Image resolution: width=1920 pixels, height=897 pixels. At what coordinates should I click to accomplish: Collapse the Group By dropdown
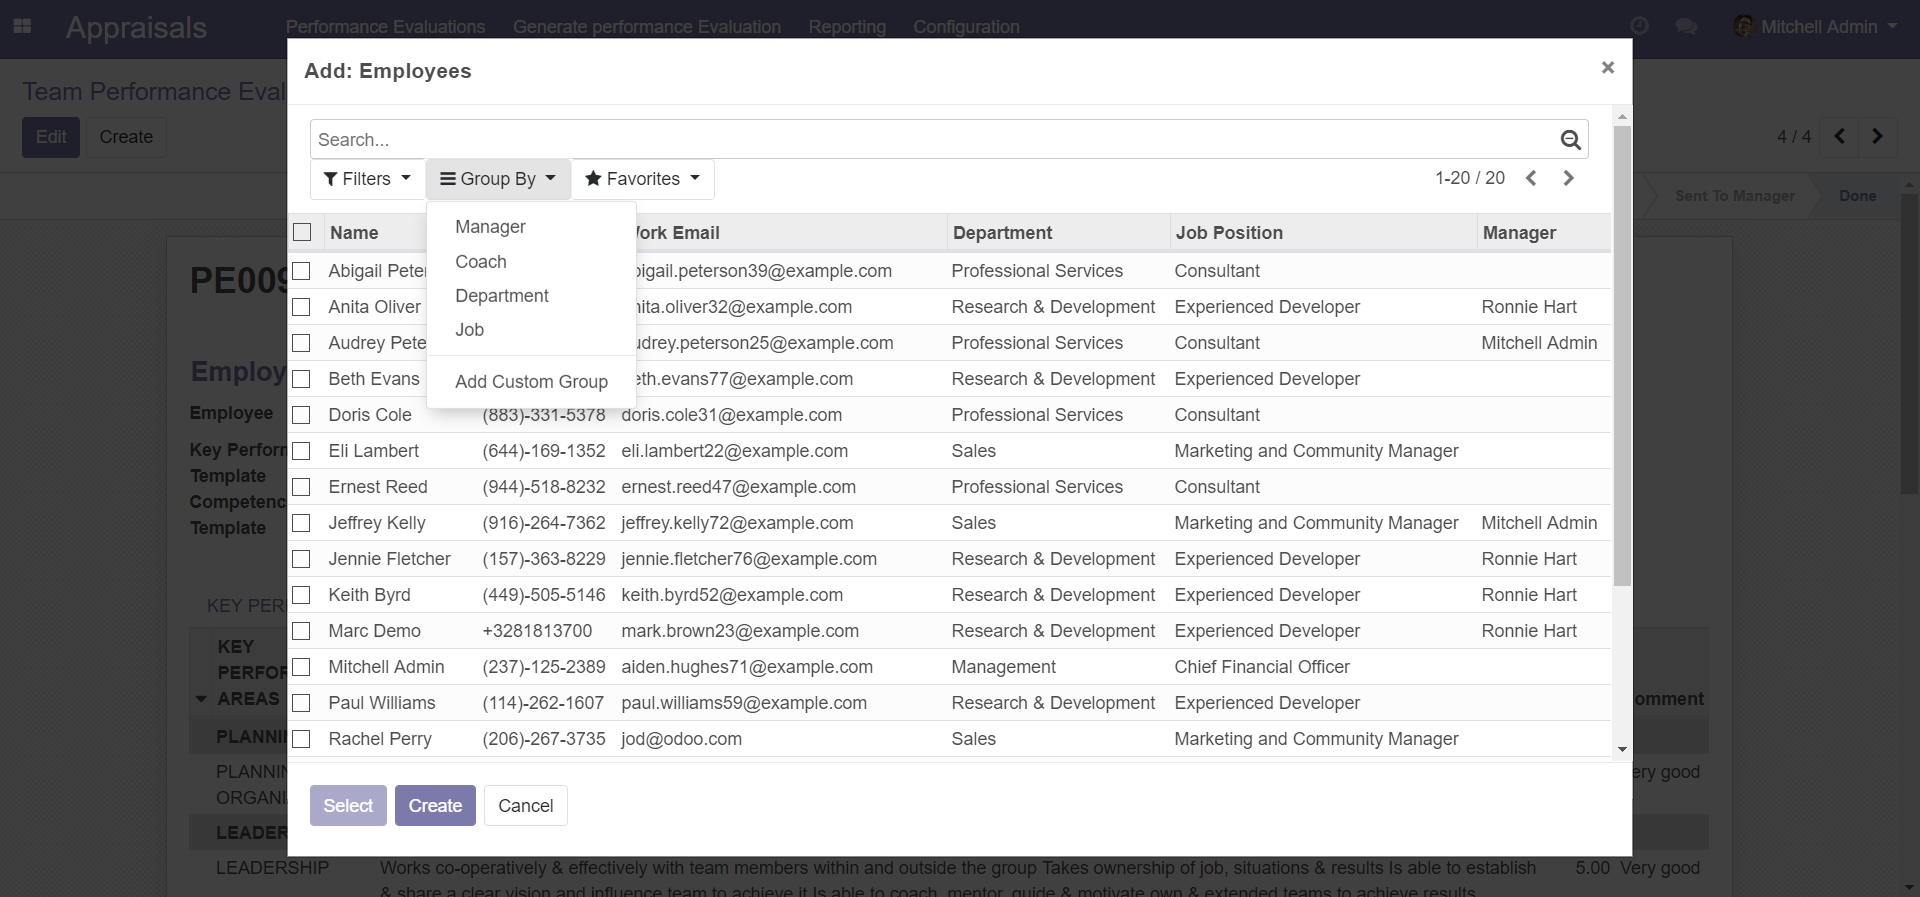pos(498,179)
